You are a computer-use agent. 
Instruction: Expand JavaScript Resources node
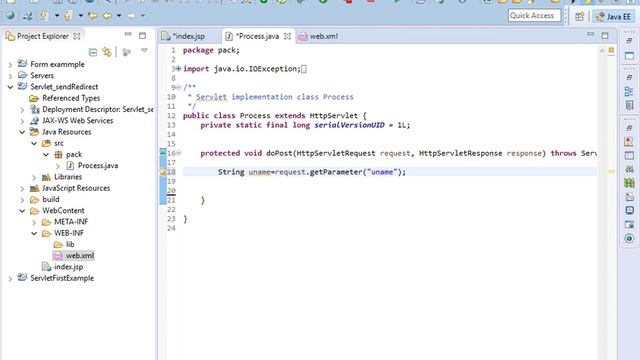(x=22, y=188)
